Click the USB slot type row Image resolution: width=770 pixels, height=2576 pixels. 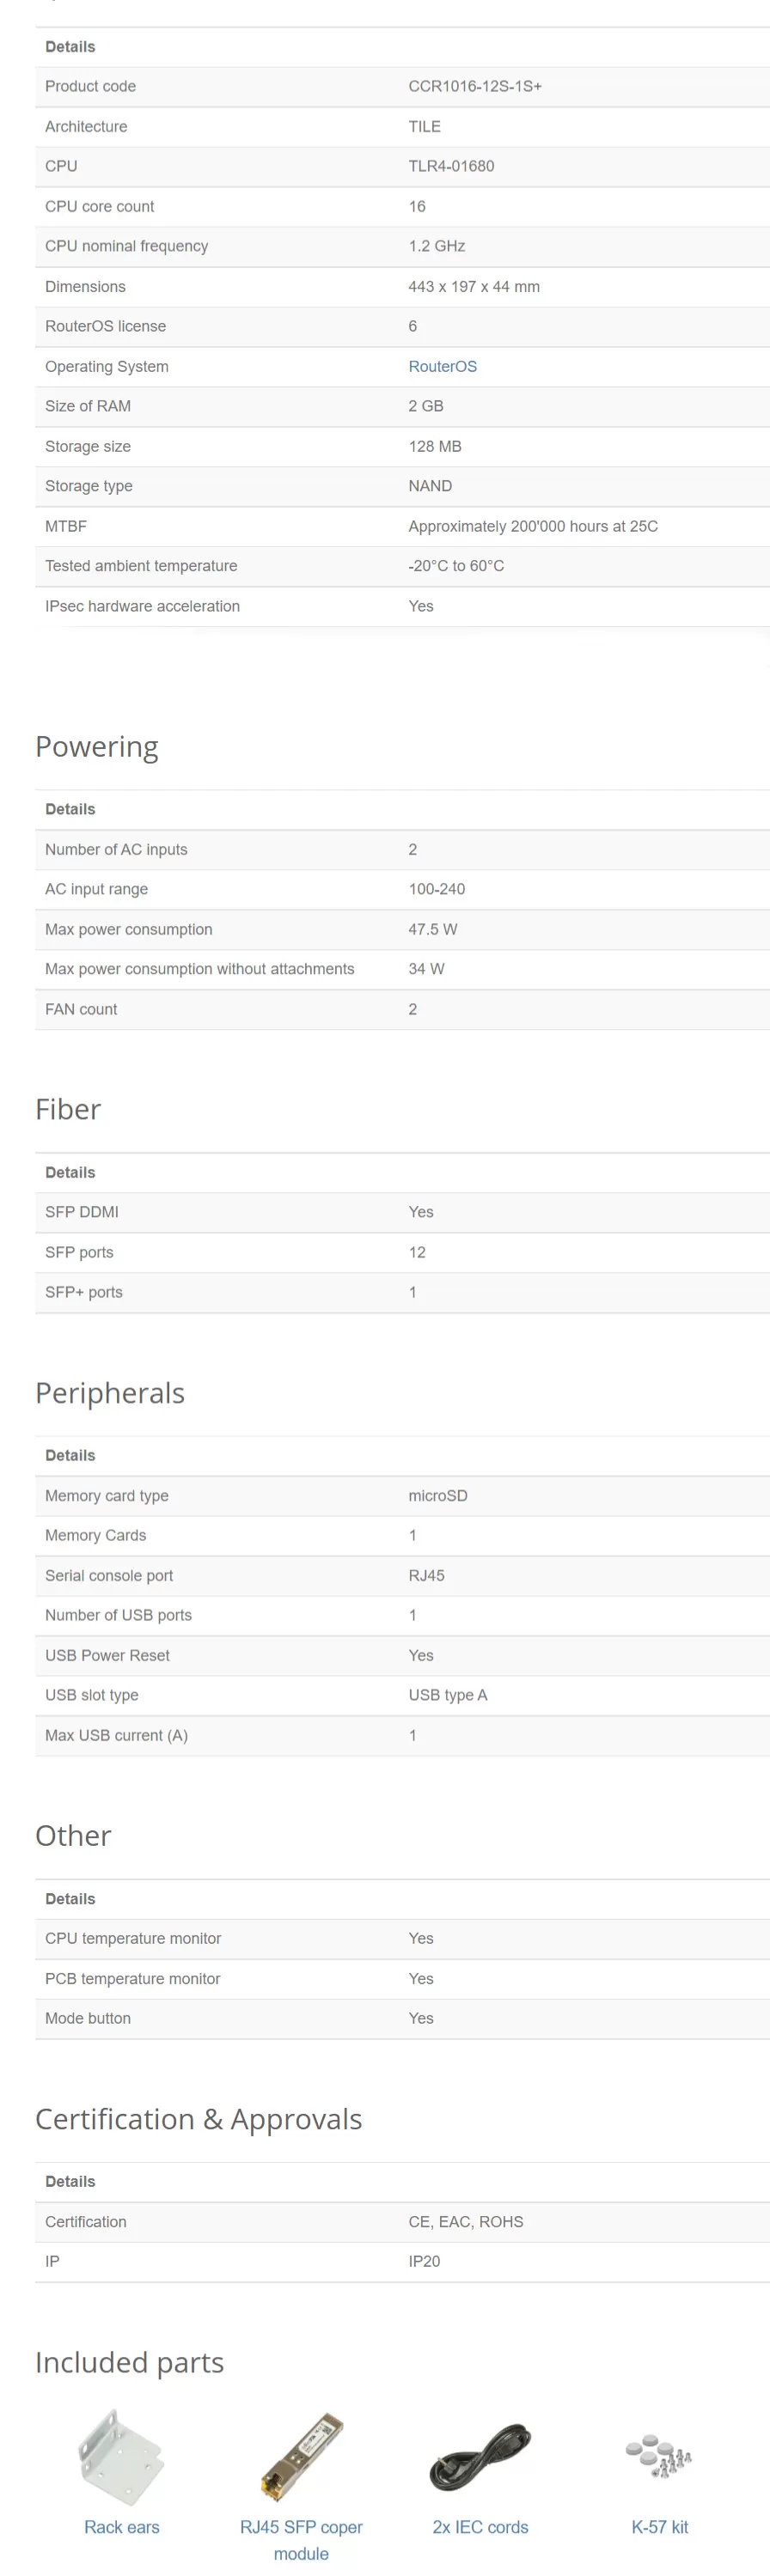pyautogui.click(x=402, y=1694)
